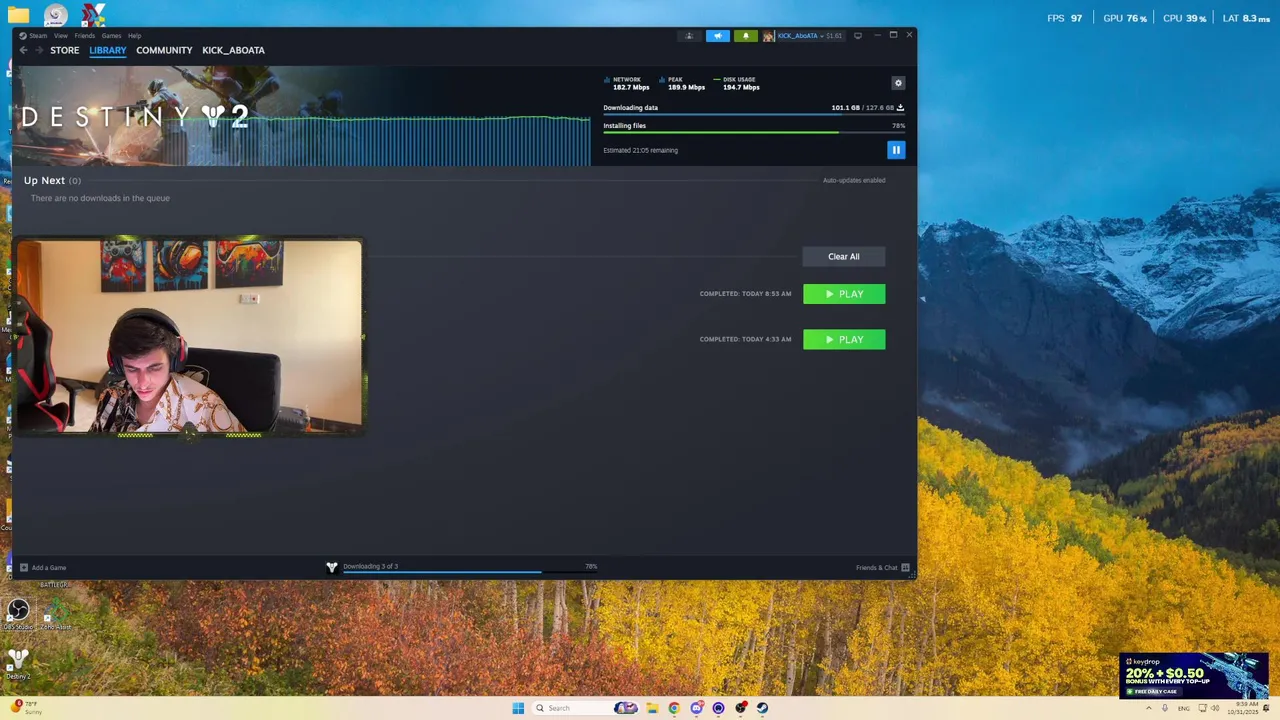Screen dimensions: 1280x720
Task: Click Auto-updates enabled text
Action: (854, 181)
